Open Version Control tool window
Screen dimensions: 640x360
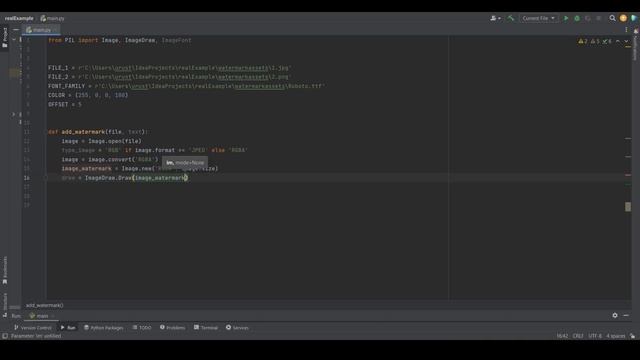click(x=33, y=327)
